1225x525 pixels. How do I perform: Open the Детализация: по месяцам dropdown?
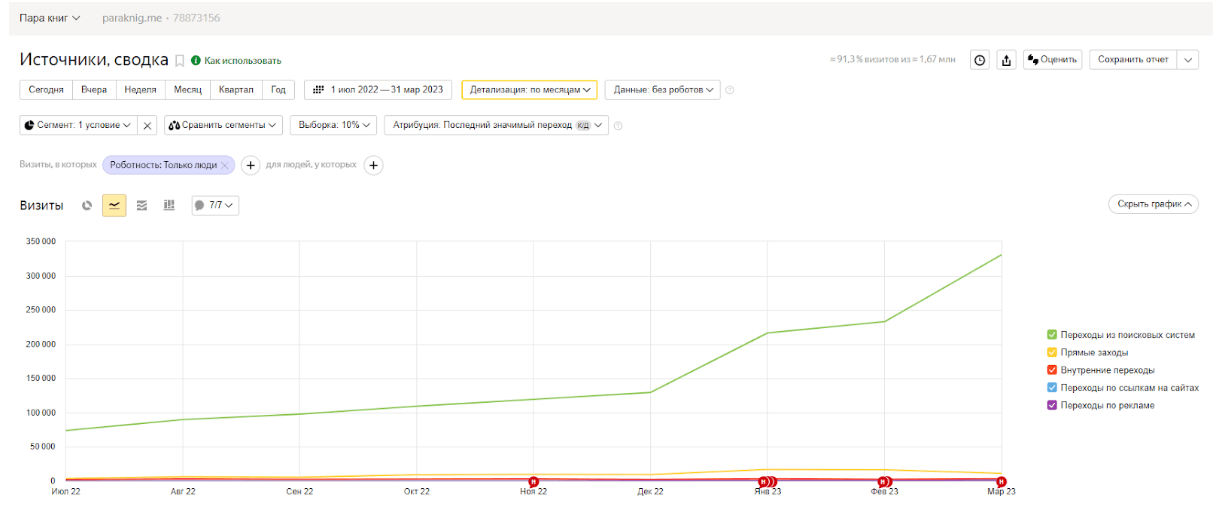coord(529,89)
